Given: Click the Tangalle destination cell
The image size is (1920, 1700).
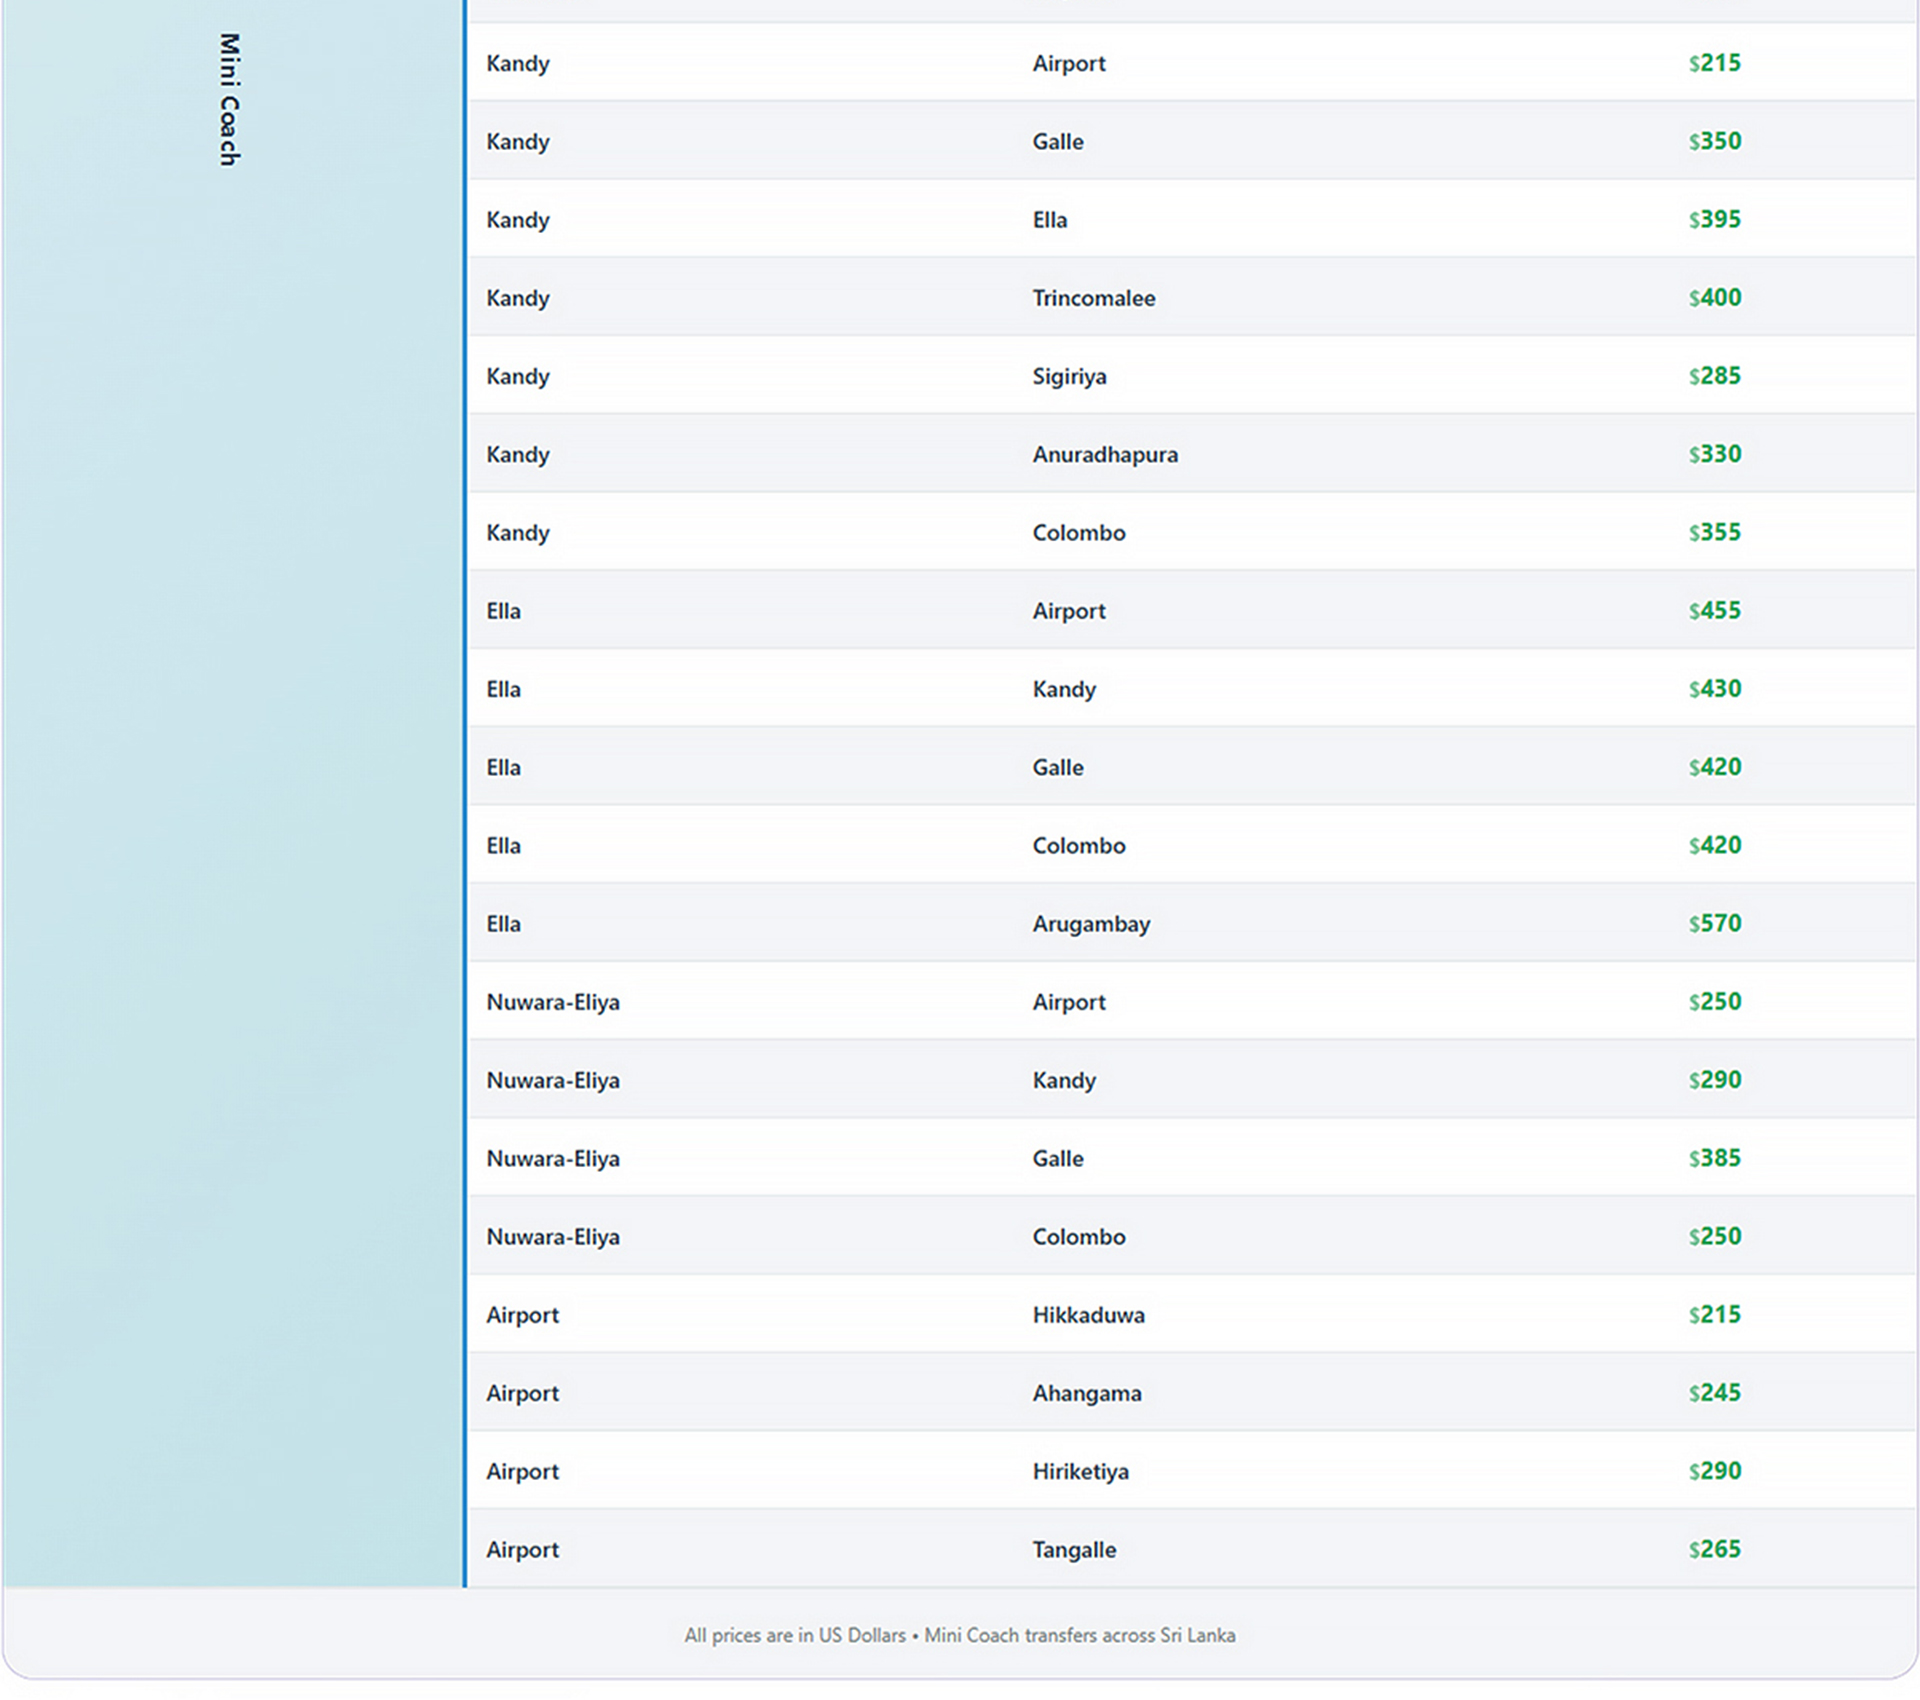Looking at the screenshot, I should 1074,1549.
